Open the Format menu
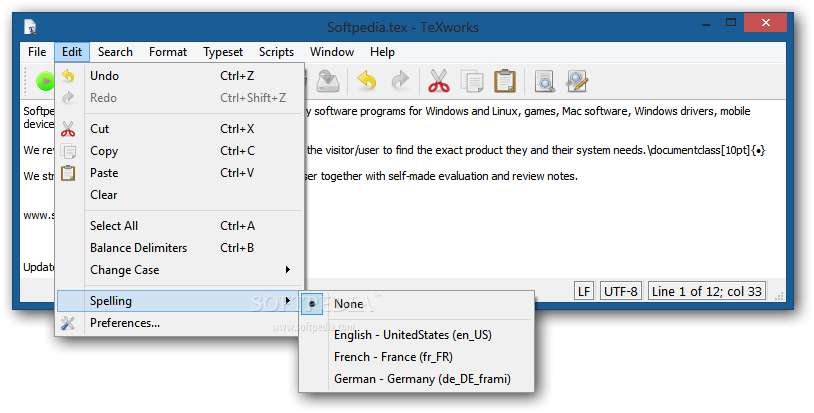The width and height of the screenshot is (814, 413). click(x=168, y=52)
